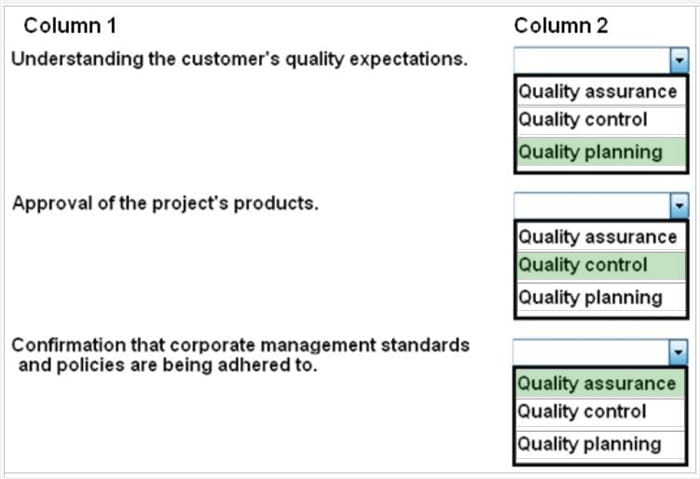Viewport: 700px width, 479px height.
Task: Select Quality control in the first dropdown list
Action: (600, 120)
